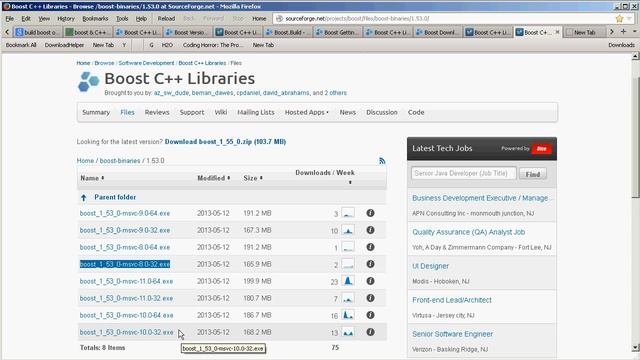Viewport: 640px width, 360px height.
Task: Open the tab list dropdown arrow
Action: click(x=635, y=31)
